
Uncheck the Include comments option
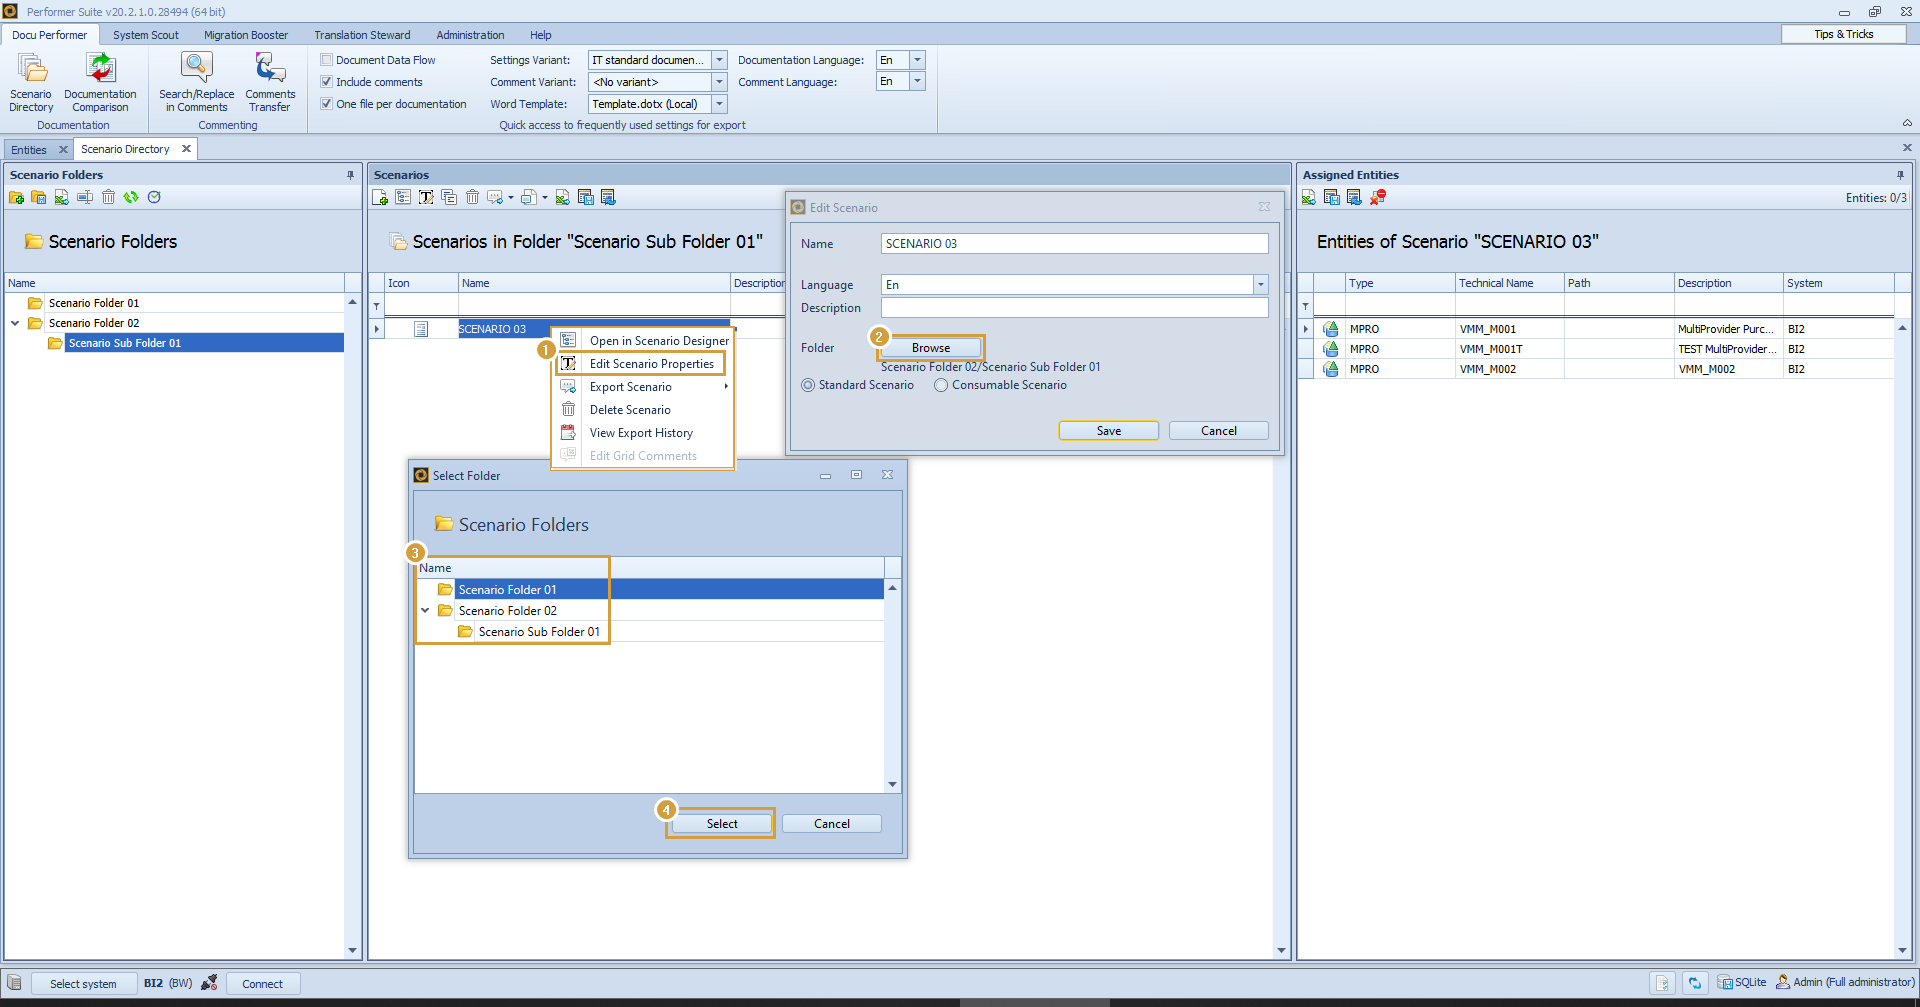[x=326, y=81]
